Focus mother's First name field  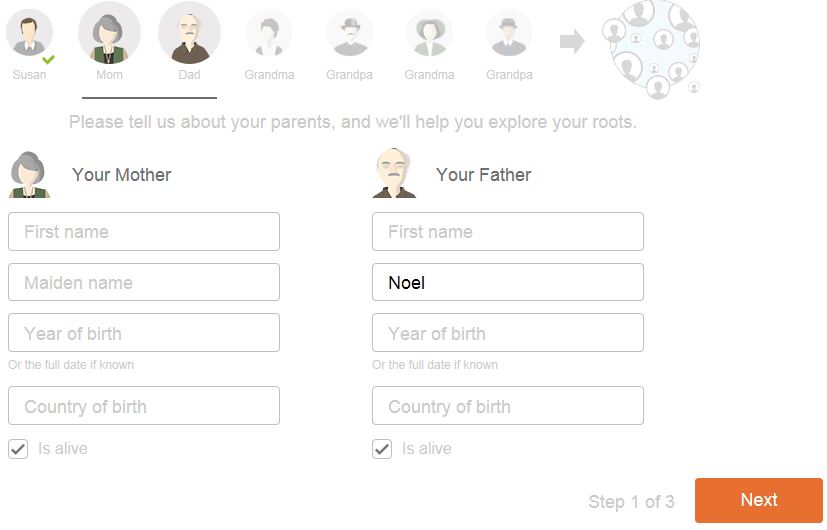pos(144,232)
